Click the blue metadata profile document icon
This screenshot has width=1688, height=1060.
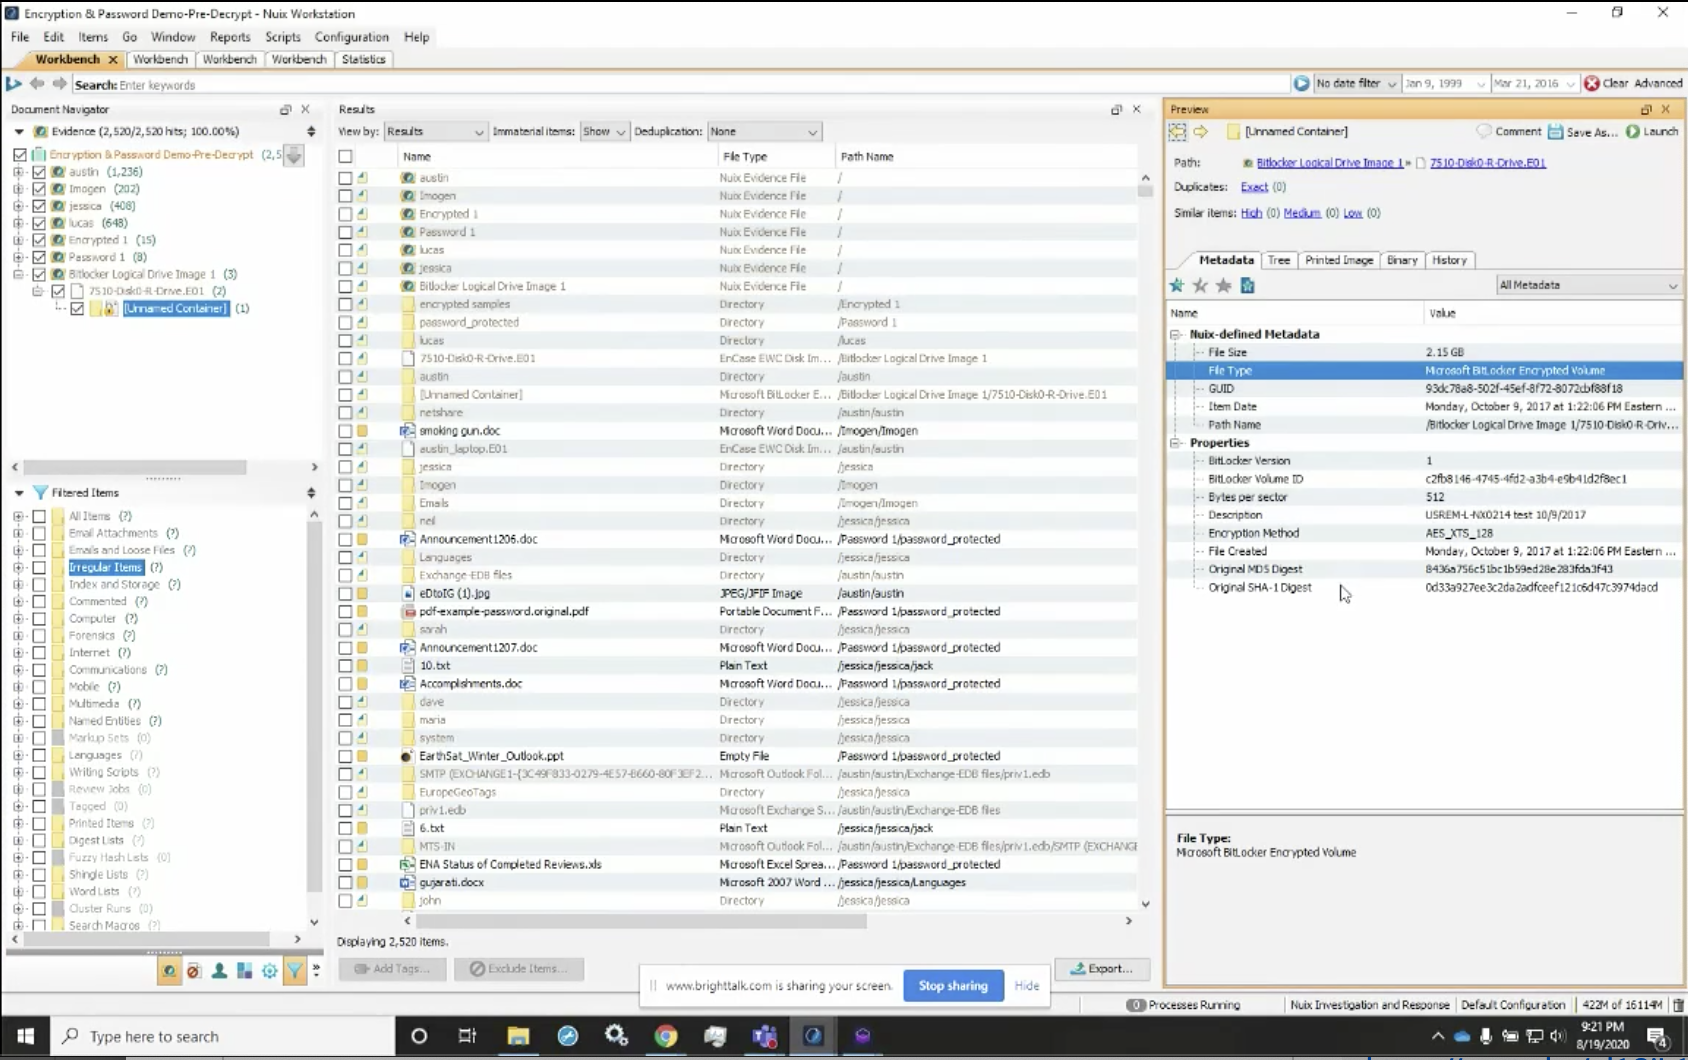[1247, 286]
